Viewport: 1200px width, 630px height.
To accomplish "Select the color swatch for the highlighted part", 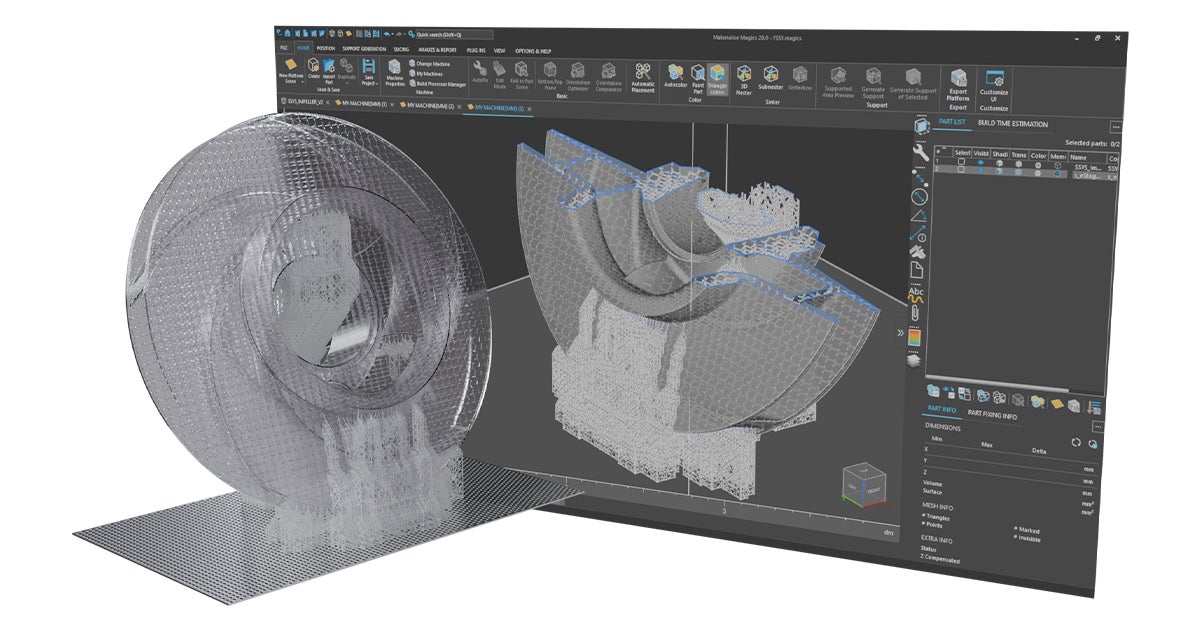I will click(1038, 174).
